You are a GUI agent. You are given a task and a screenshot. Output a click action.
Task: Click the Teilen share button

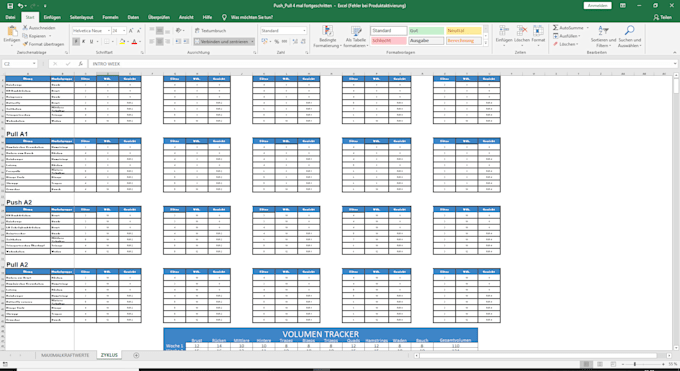(x=663, y=17)
